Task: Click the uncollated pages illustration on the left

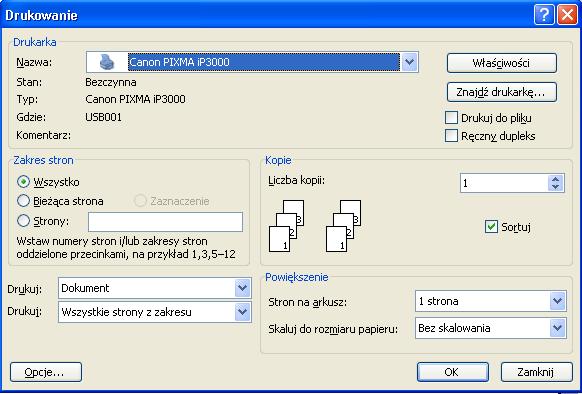Action: pos(286,226)
